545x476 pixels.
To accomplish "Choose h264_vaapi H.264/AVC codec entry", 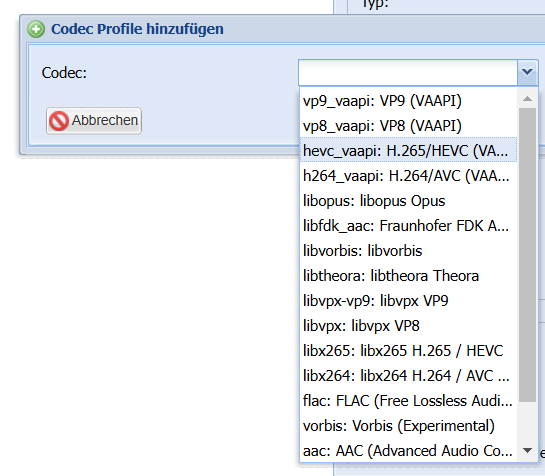I will (408, 176).
